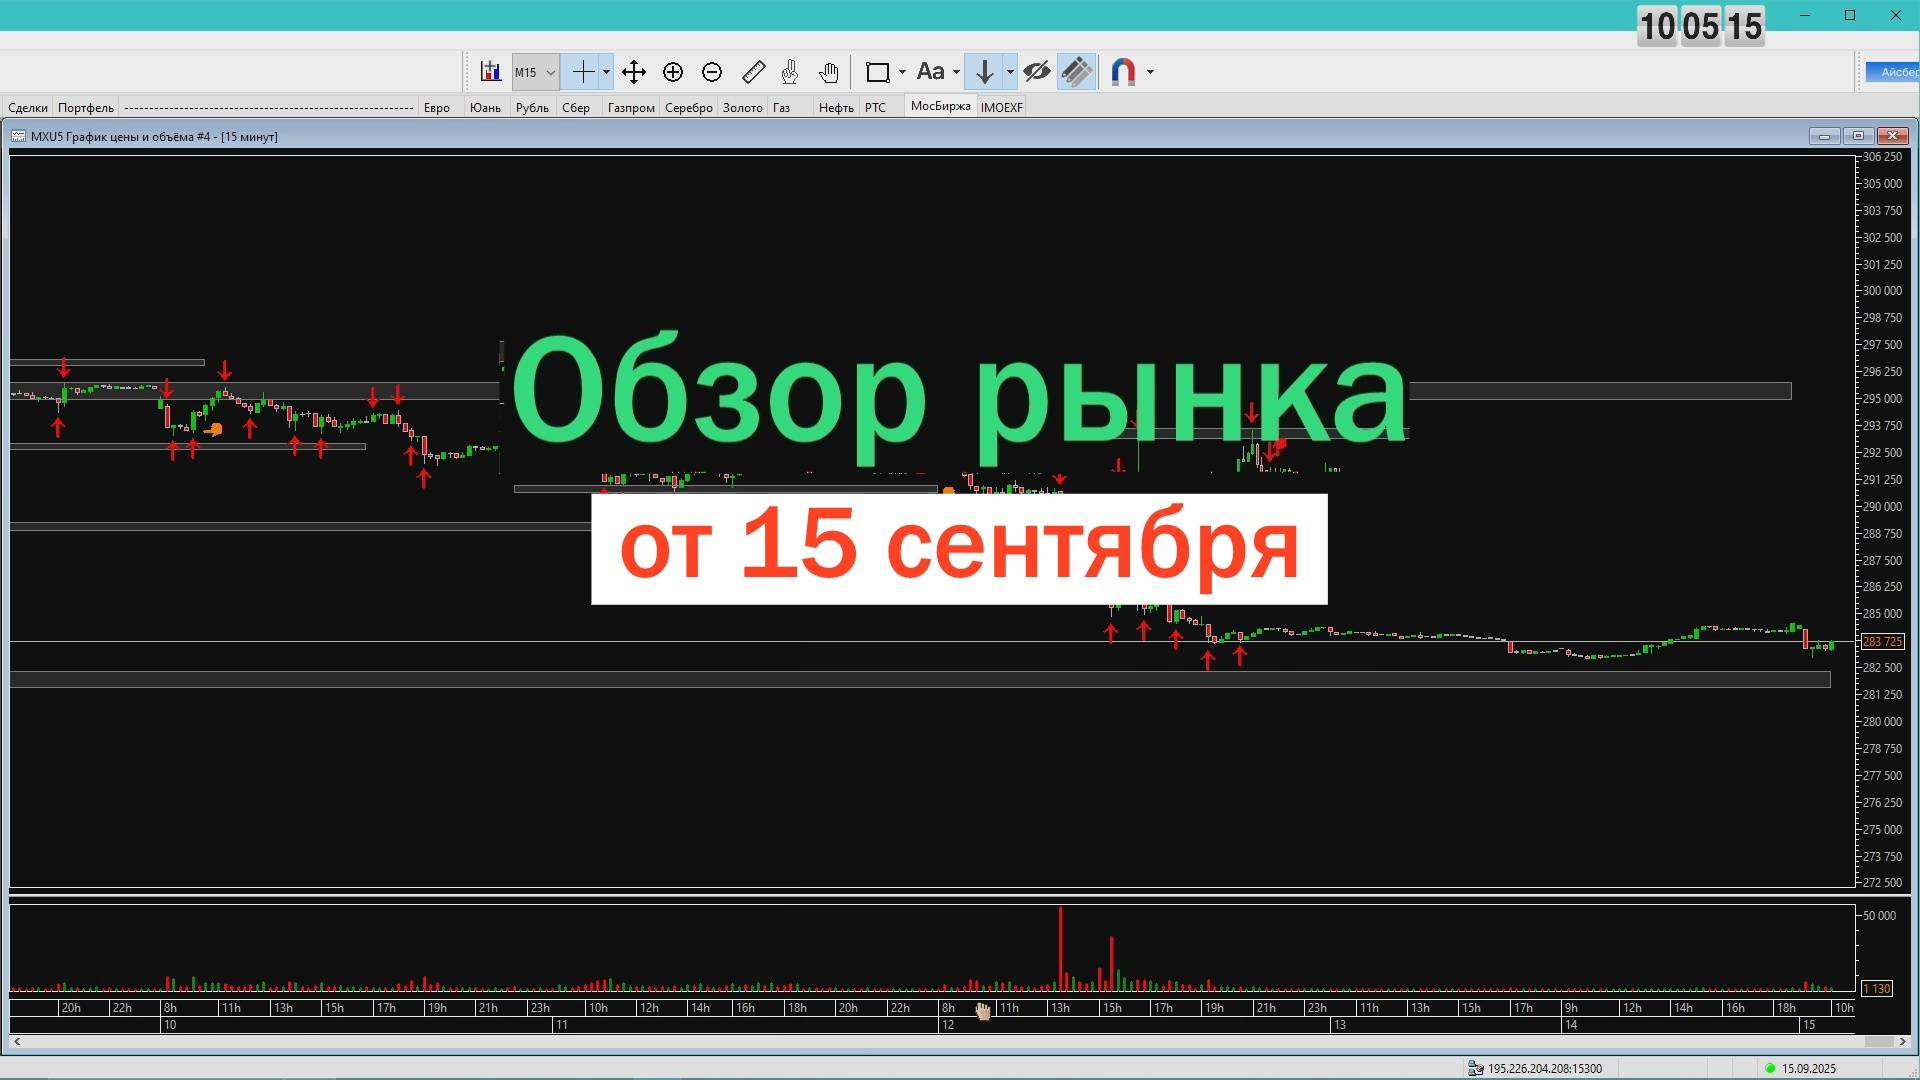The width and height of the screenshot is (1920, 1080).
Task: Activate the zoom-in magnifier tool
Action: 673,71
